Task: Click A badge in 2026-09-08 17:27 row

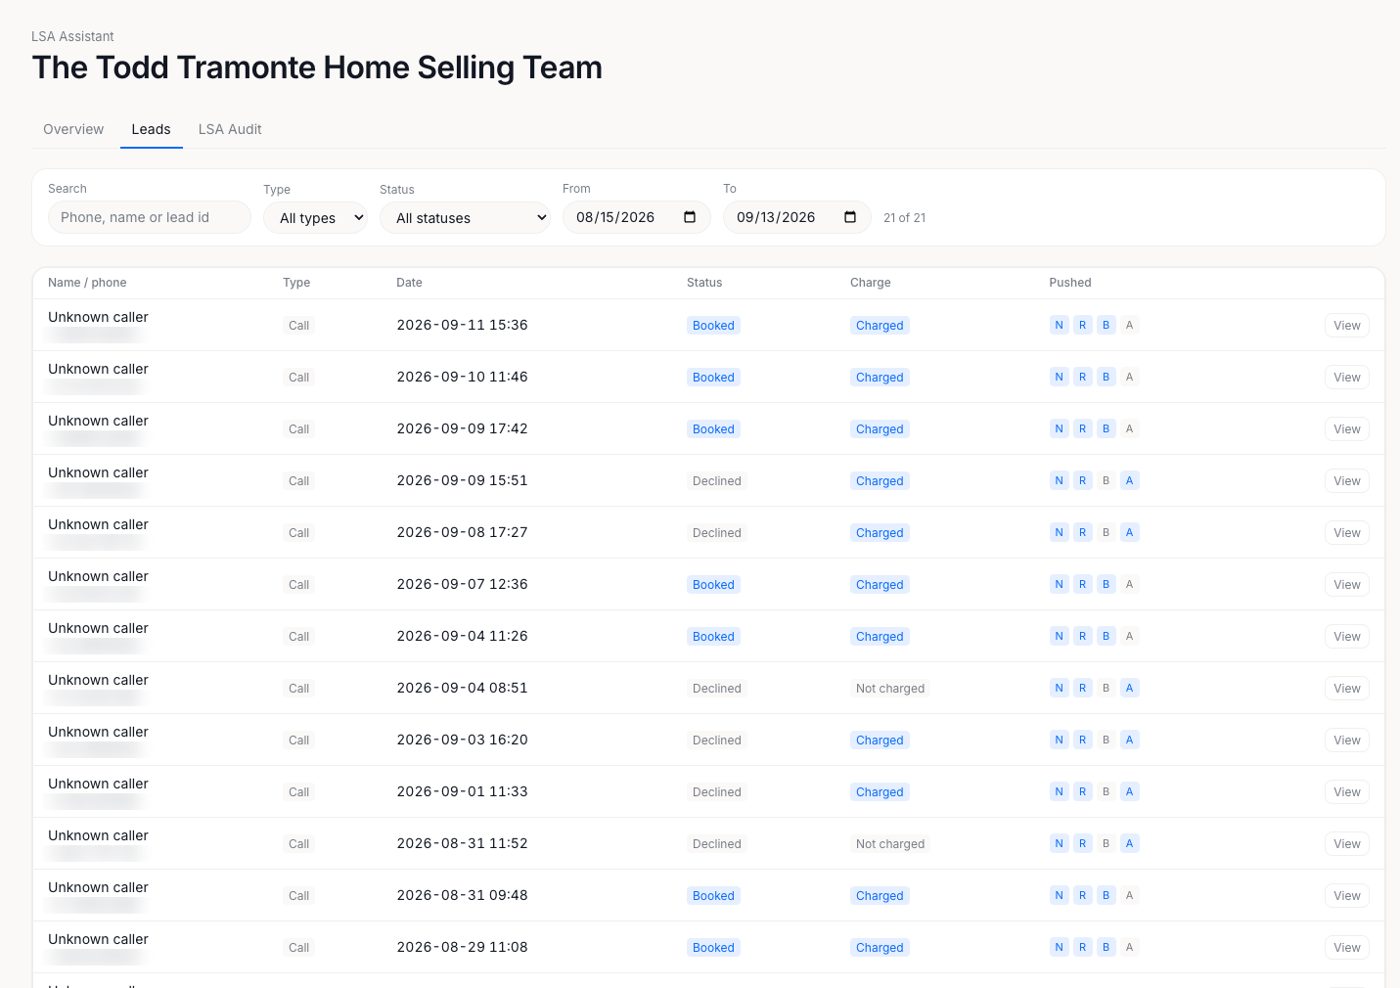Action: click(1129, 533)
